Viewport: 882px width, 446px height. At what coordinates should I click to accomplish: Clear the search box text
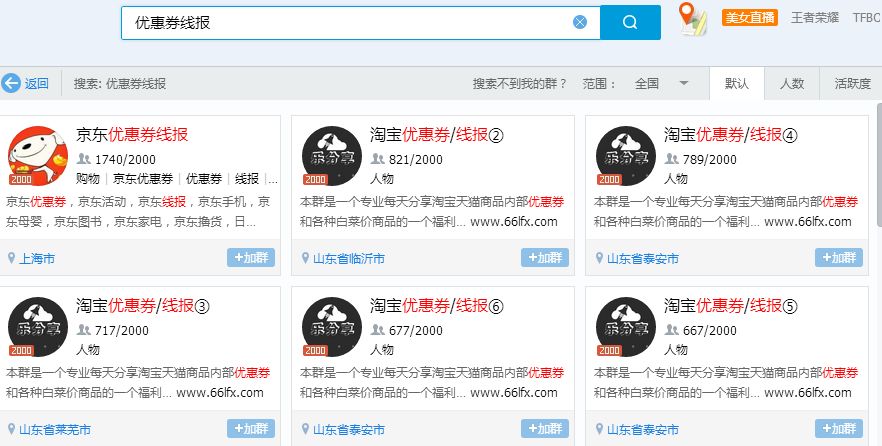580,22
